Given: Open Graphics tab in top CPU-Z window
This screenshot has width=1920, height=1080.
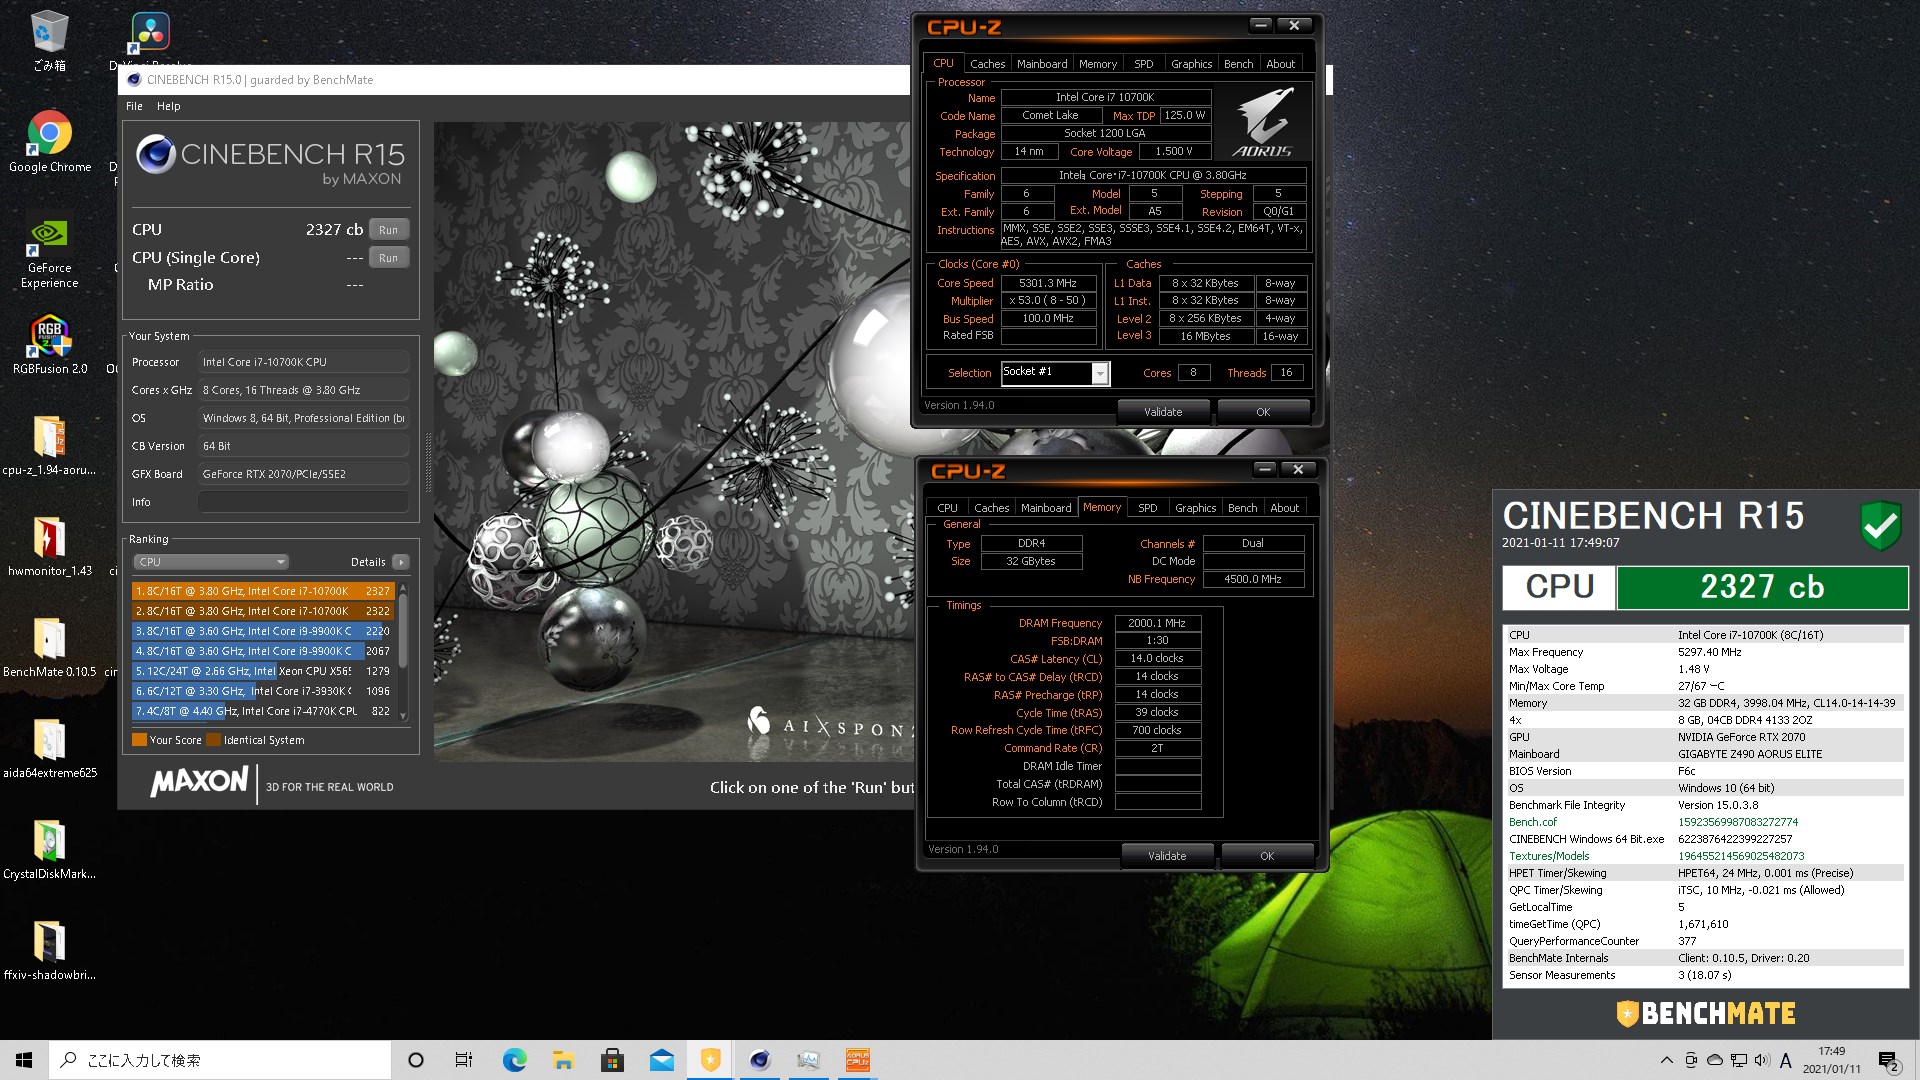Looking at the screenshot, I should pos(1191,64).
